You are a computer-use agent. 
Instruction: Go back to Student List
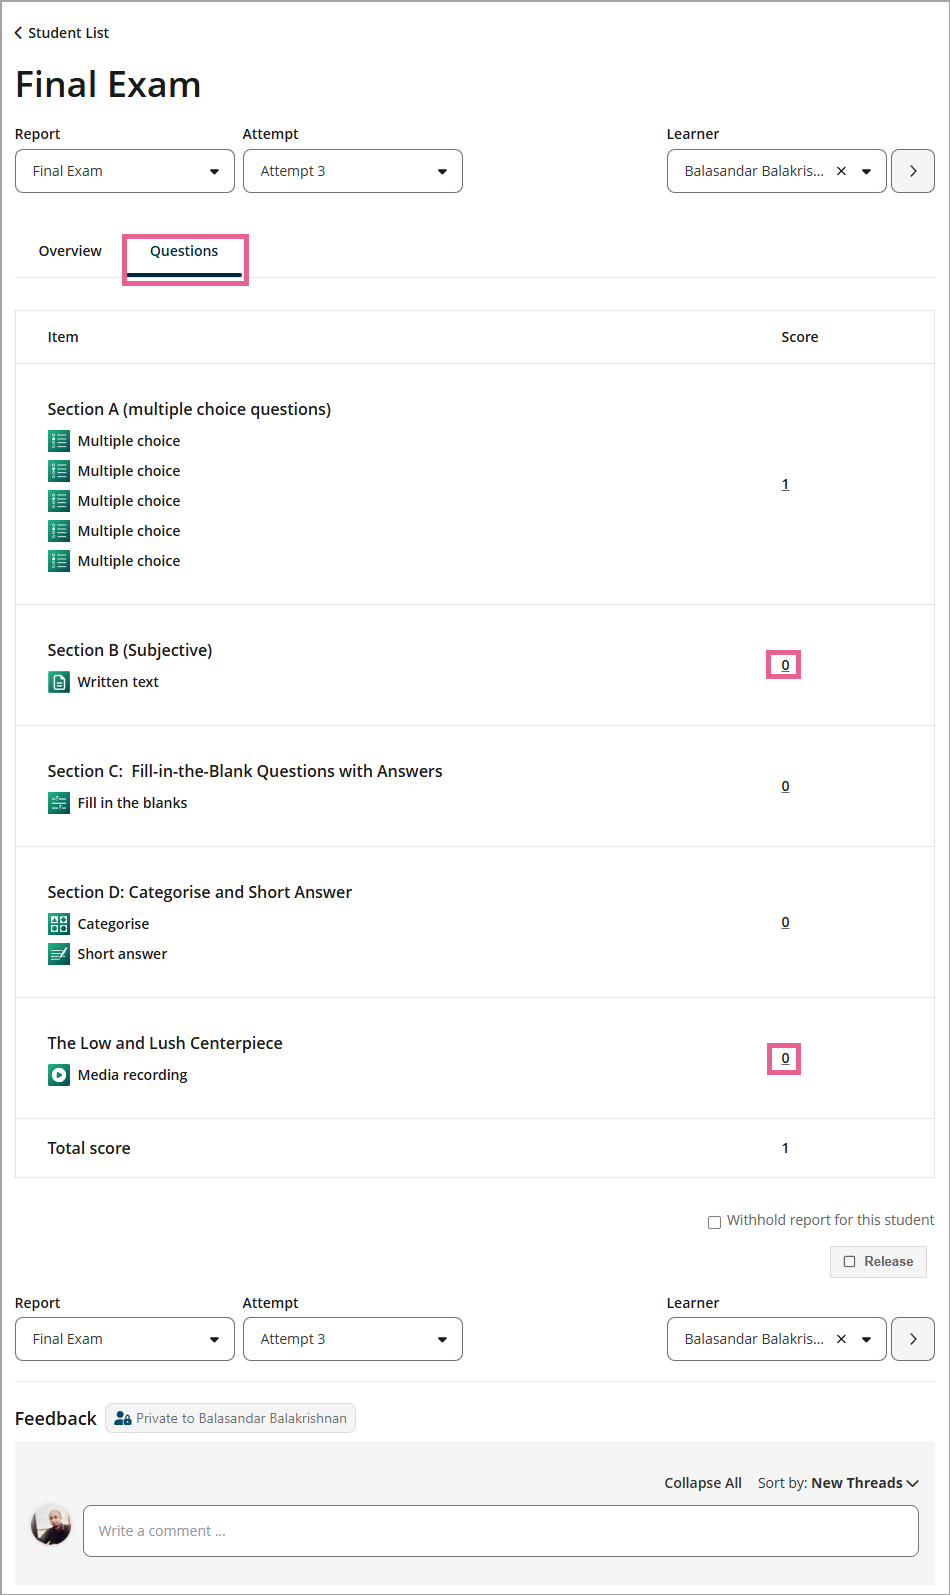pos(61,33)
